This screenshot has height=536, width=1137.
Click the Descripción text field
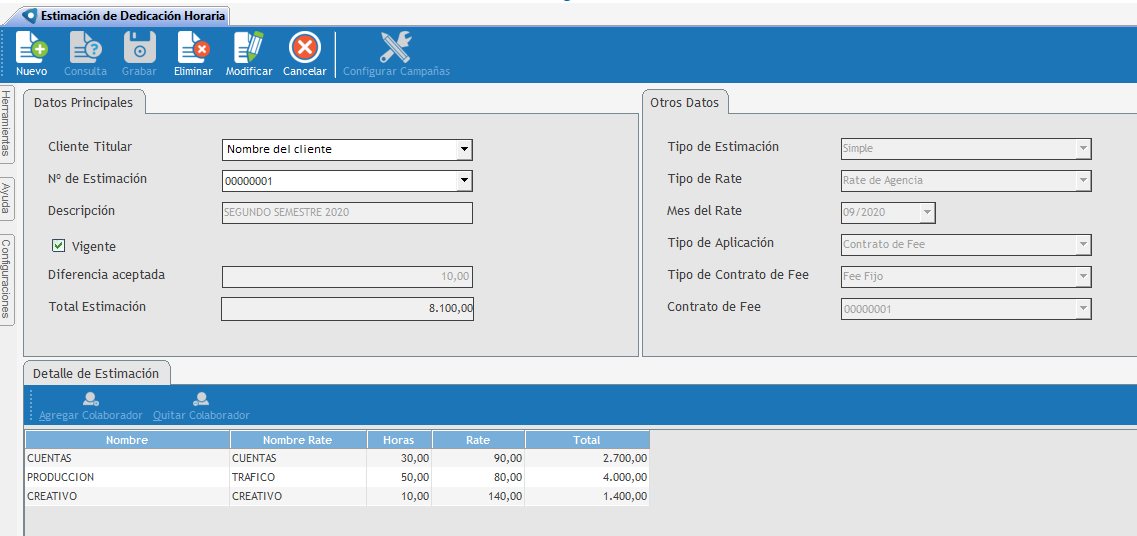(x=347, y=213)
